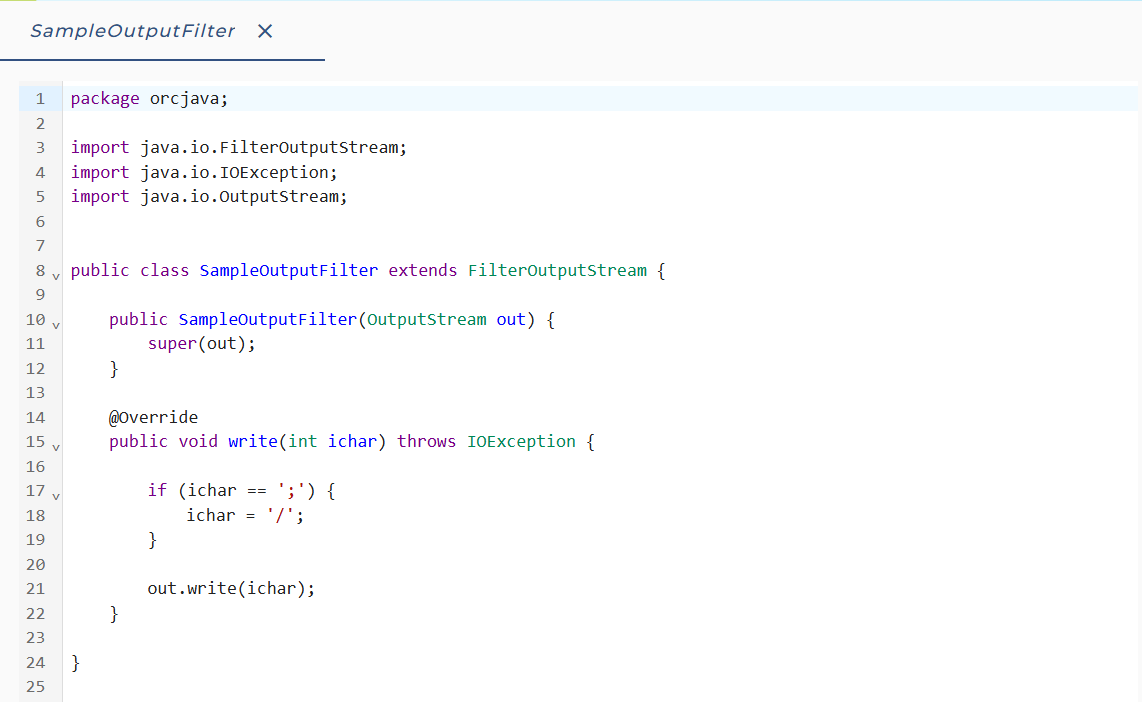Viewport: 1142px width, 702px height.
Task: Click 'super(out);' statement
Action: click(x=202, y=344)
